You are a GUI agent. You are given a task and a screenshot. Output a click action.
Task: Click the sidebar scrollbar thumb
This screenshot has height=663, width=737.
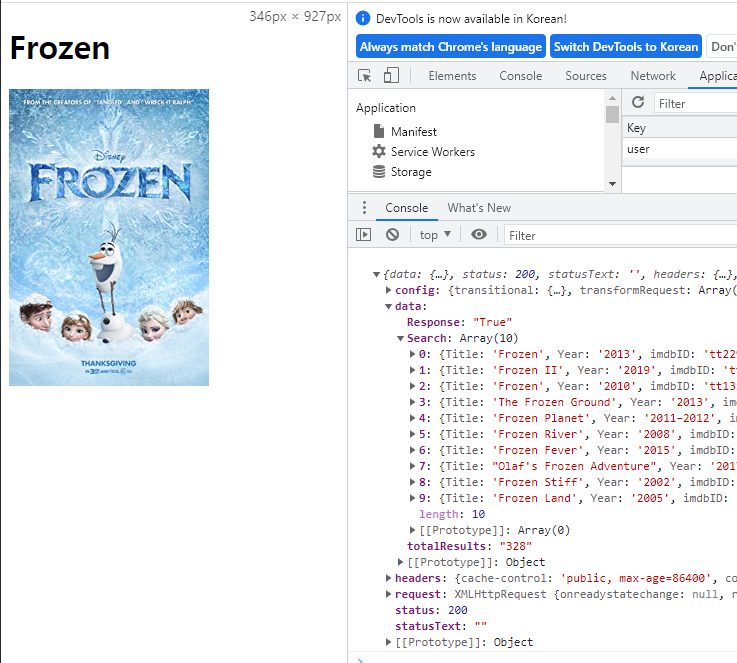[x=612, y=114]
